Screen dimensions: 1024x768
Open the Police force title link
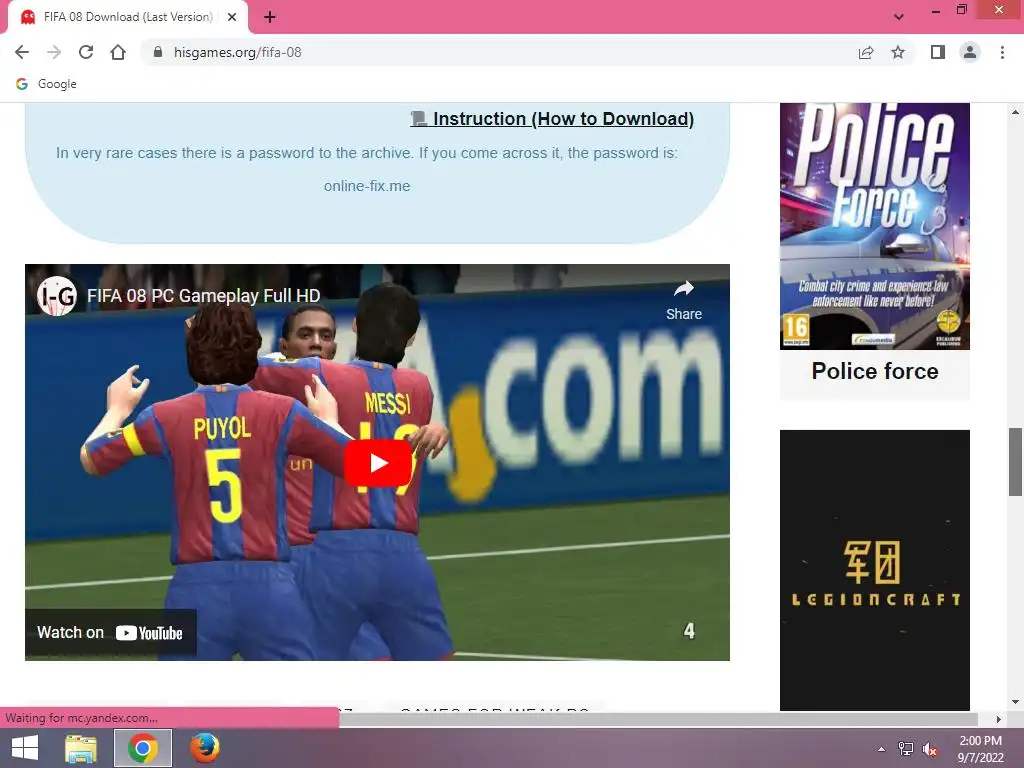pos(875,371)
